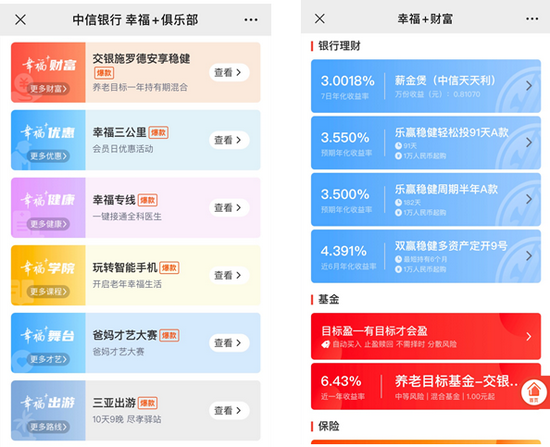Tap the 幸福学院 yellow category tile
Image resolution: width=550 pixels, height=447 pixels.
48,275
